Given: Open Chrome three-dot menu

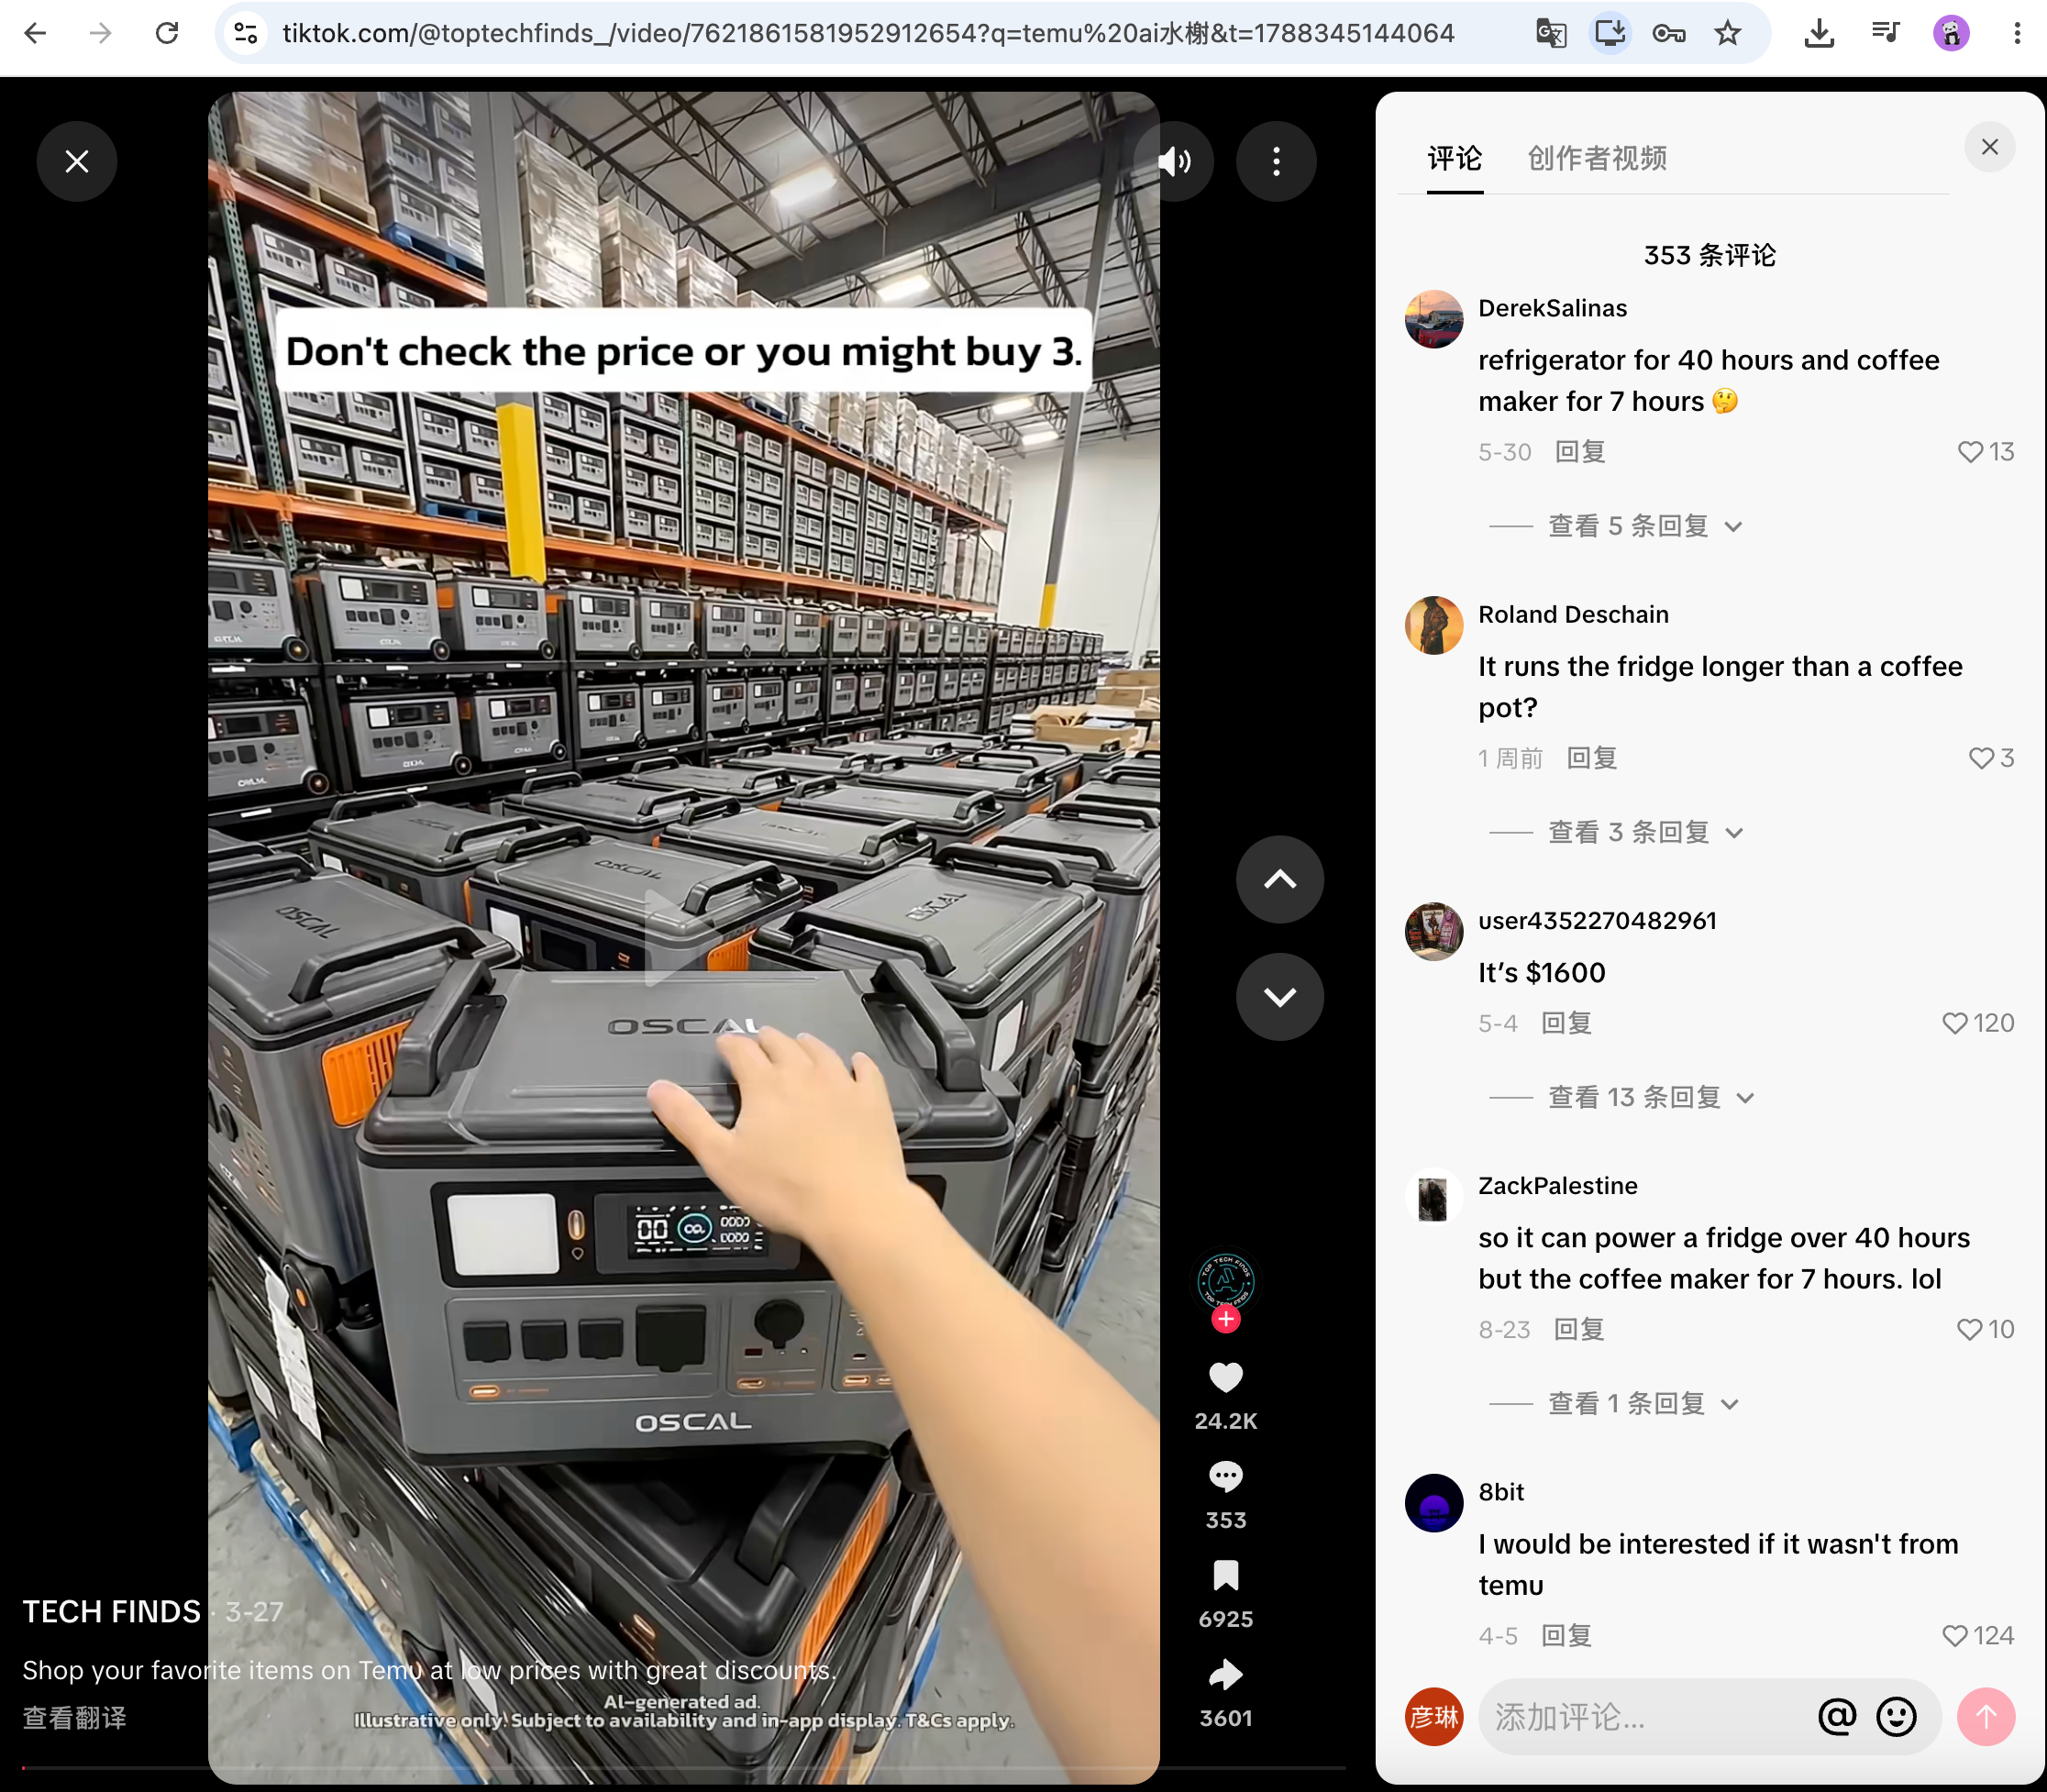Looking at the screenshot, I should pos(2017,34).
